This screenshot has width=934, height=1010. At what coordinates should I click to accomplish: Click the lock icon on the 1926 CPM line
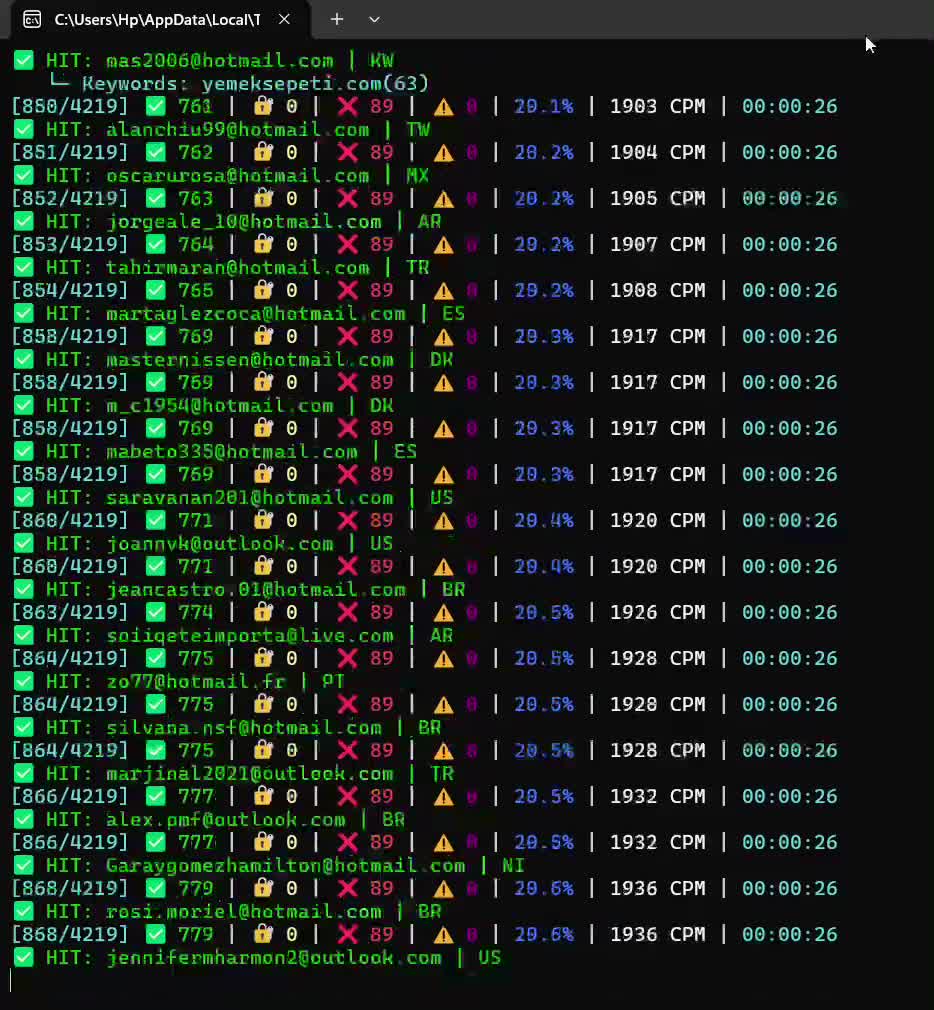tap(263, 612)
